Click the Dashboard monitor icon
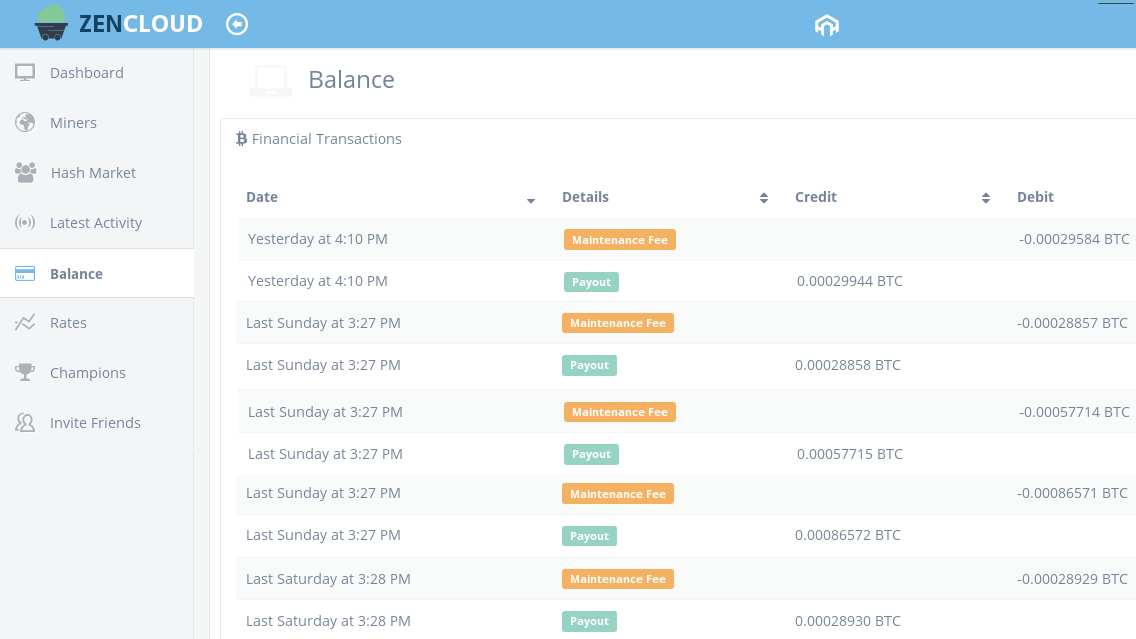Viewport: 1136px width, 639px height. tap(25, 73)
